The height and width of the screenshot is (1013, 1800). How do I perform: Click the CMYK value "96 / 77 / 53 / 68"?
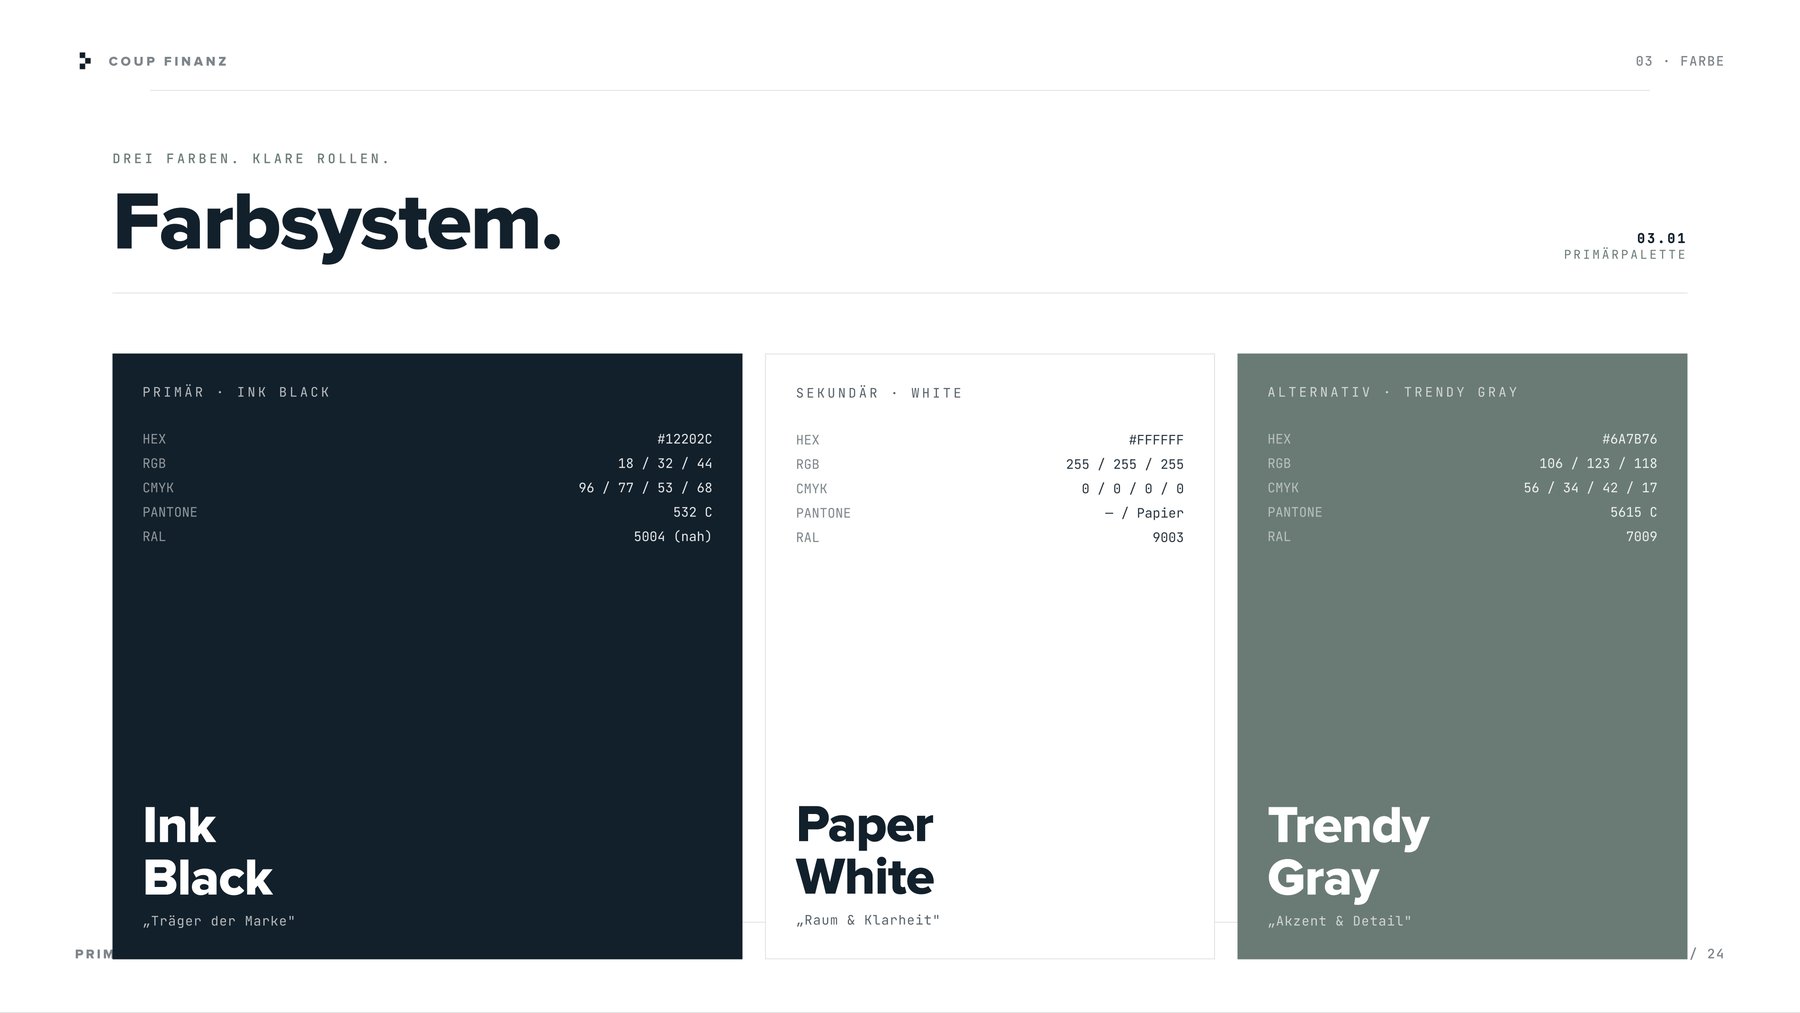pyautogui.click(x=645, y=488)
